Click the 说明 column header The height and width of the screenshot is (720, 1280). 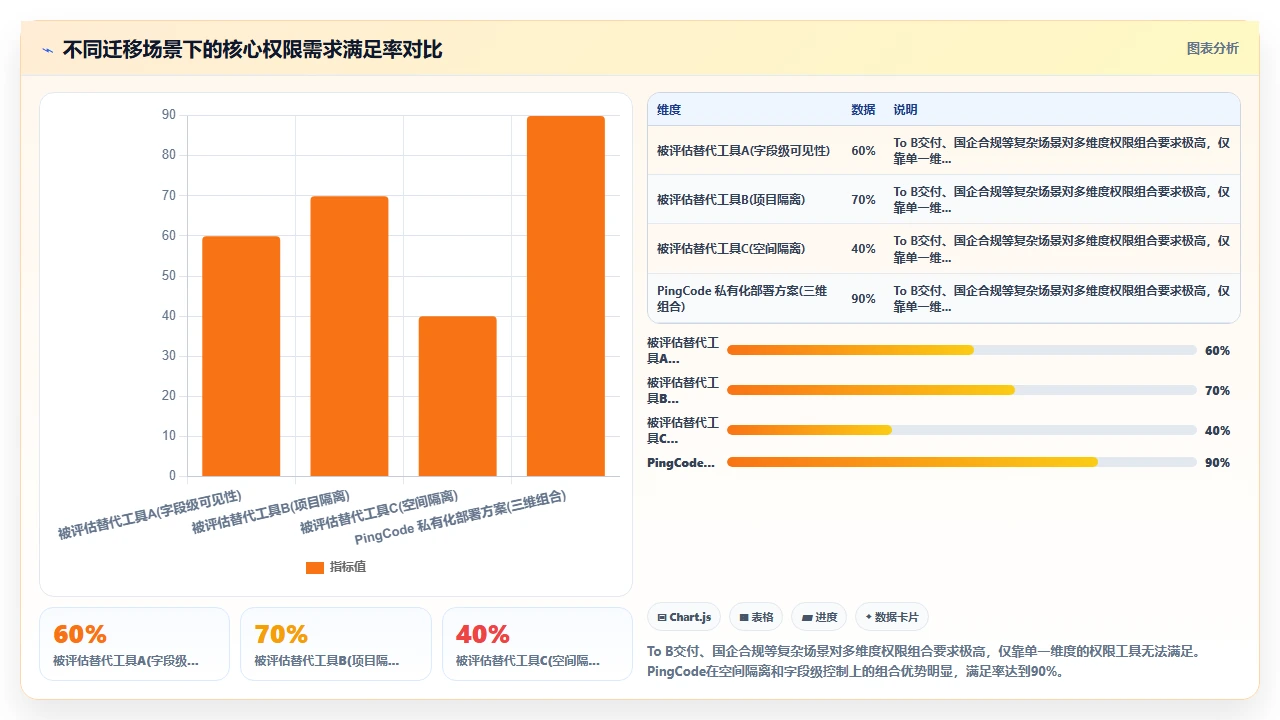[x=905, y=110]
